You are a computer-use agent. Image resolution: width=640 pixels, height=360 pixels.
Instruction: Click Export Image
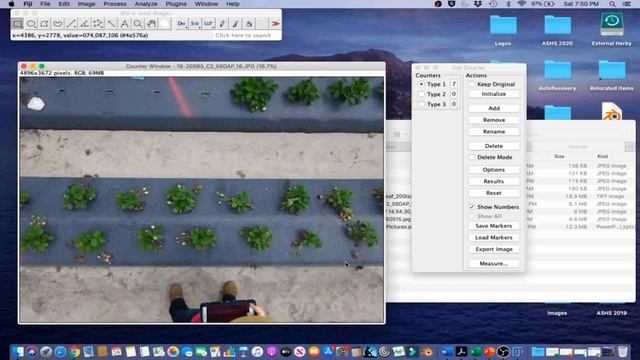[x=494, y=249]
